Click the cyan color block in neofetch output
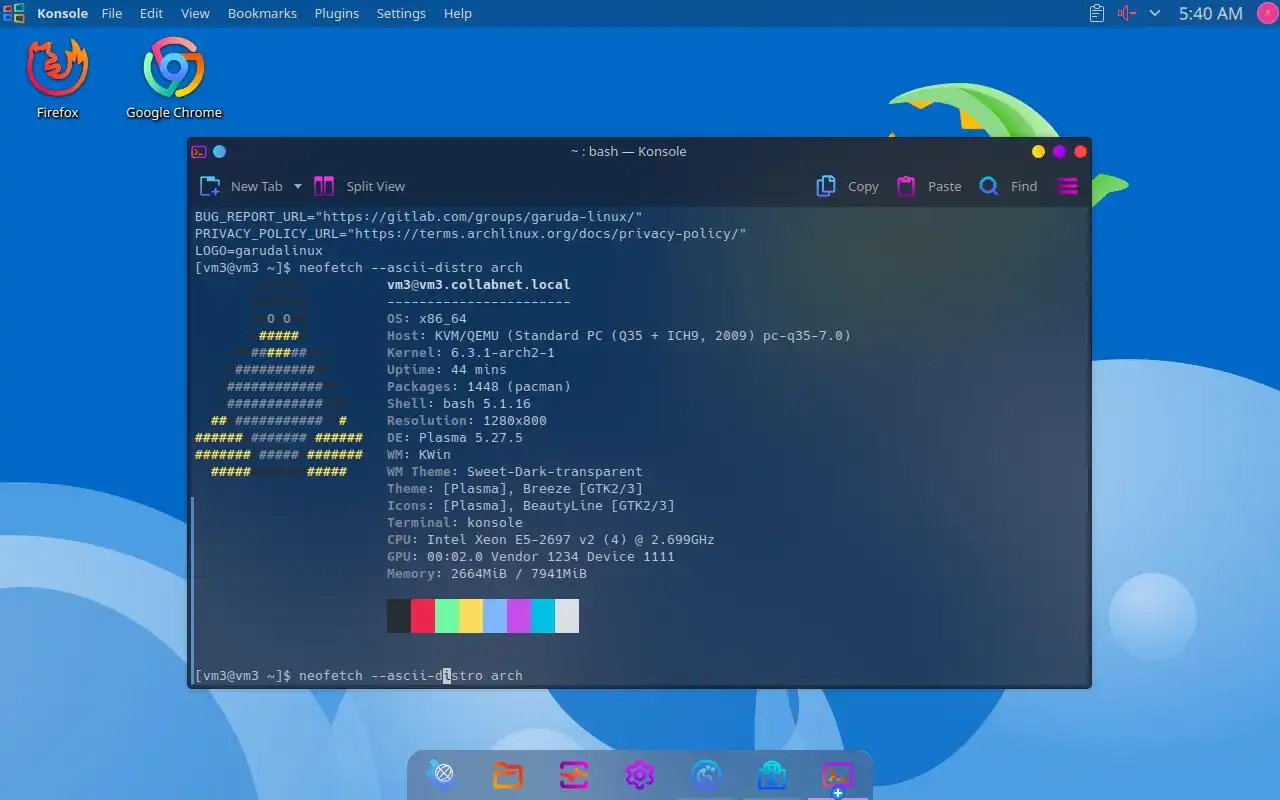Image resolution: width=1280 pixels, height=800 pixels. (x=543, y=616)
